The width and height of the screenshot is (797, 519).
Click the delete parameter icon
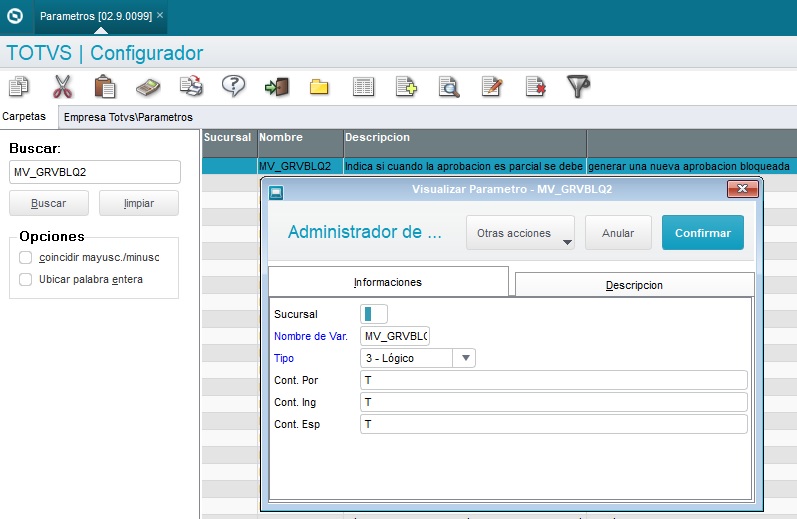point(536,86)
